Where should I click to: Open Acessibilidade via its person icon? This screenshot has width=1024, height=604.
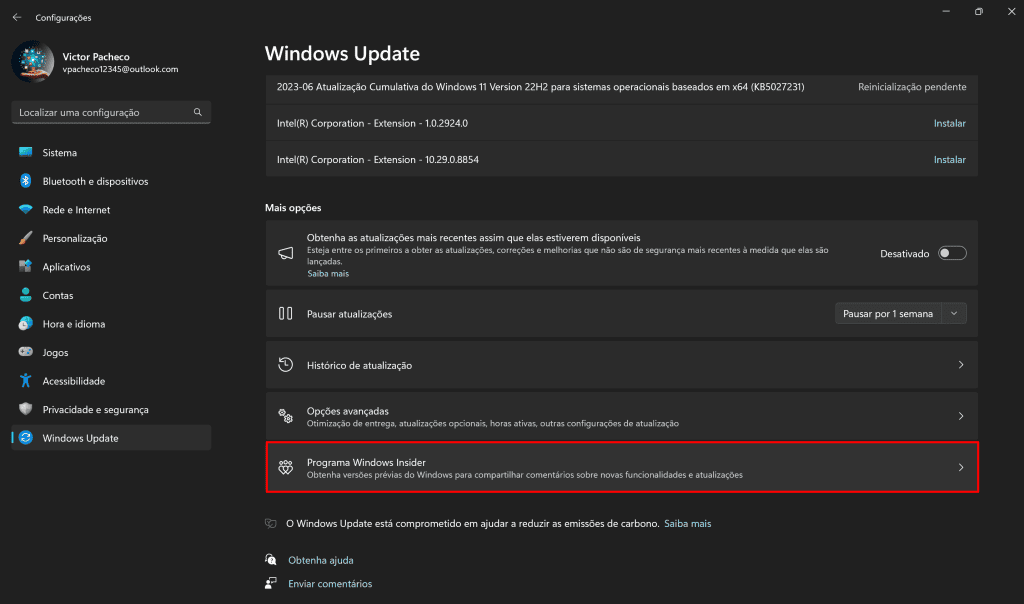point(23,380)
